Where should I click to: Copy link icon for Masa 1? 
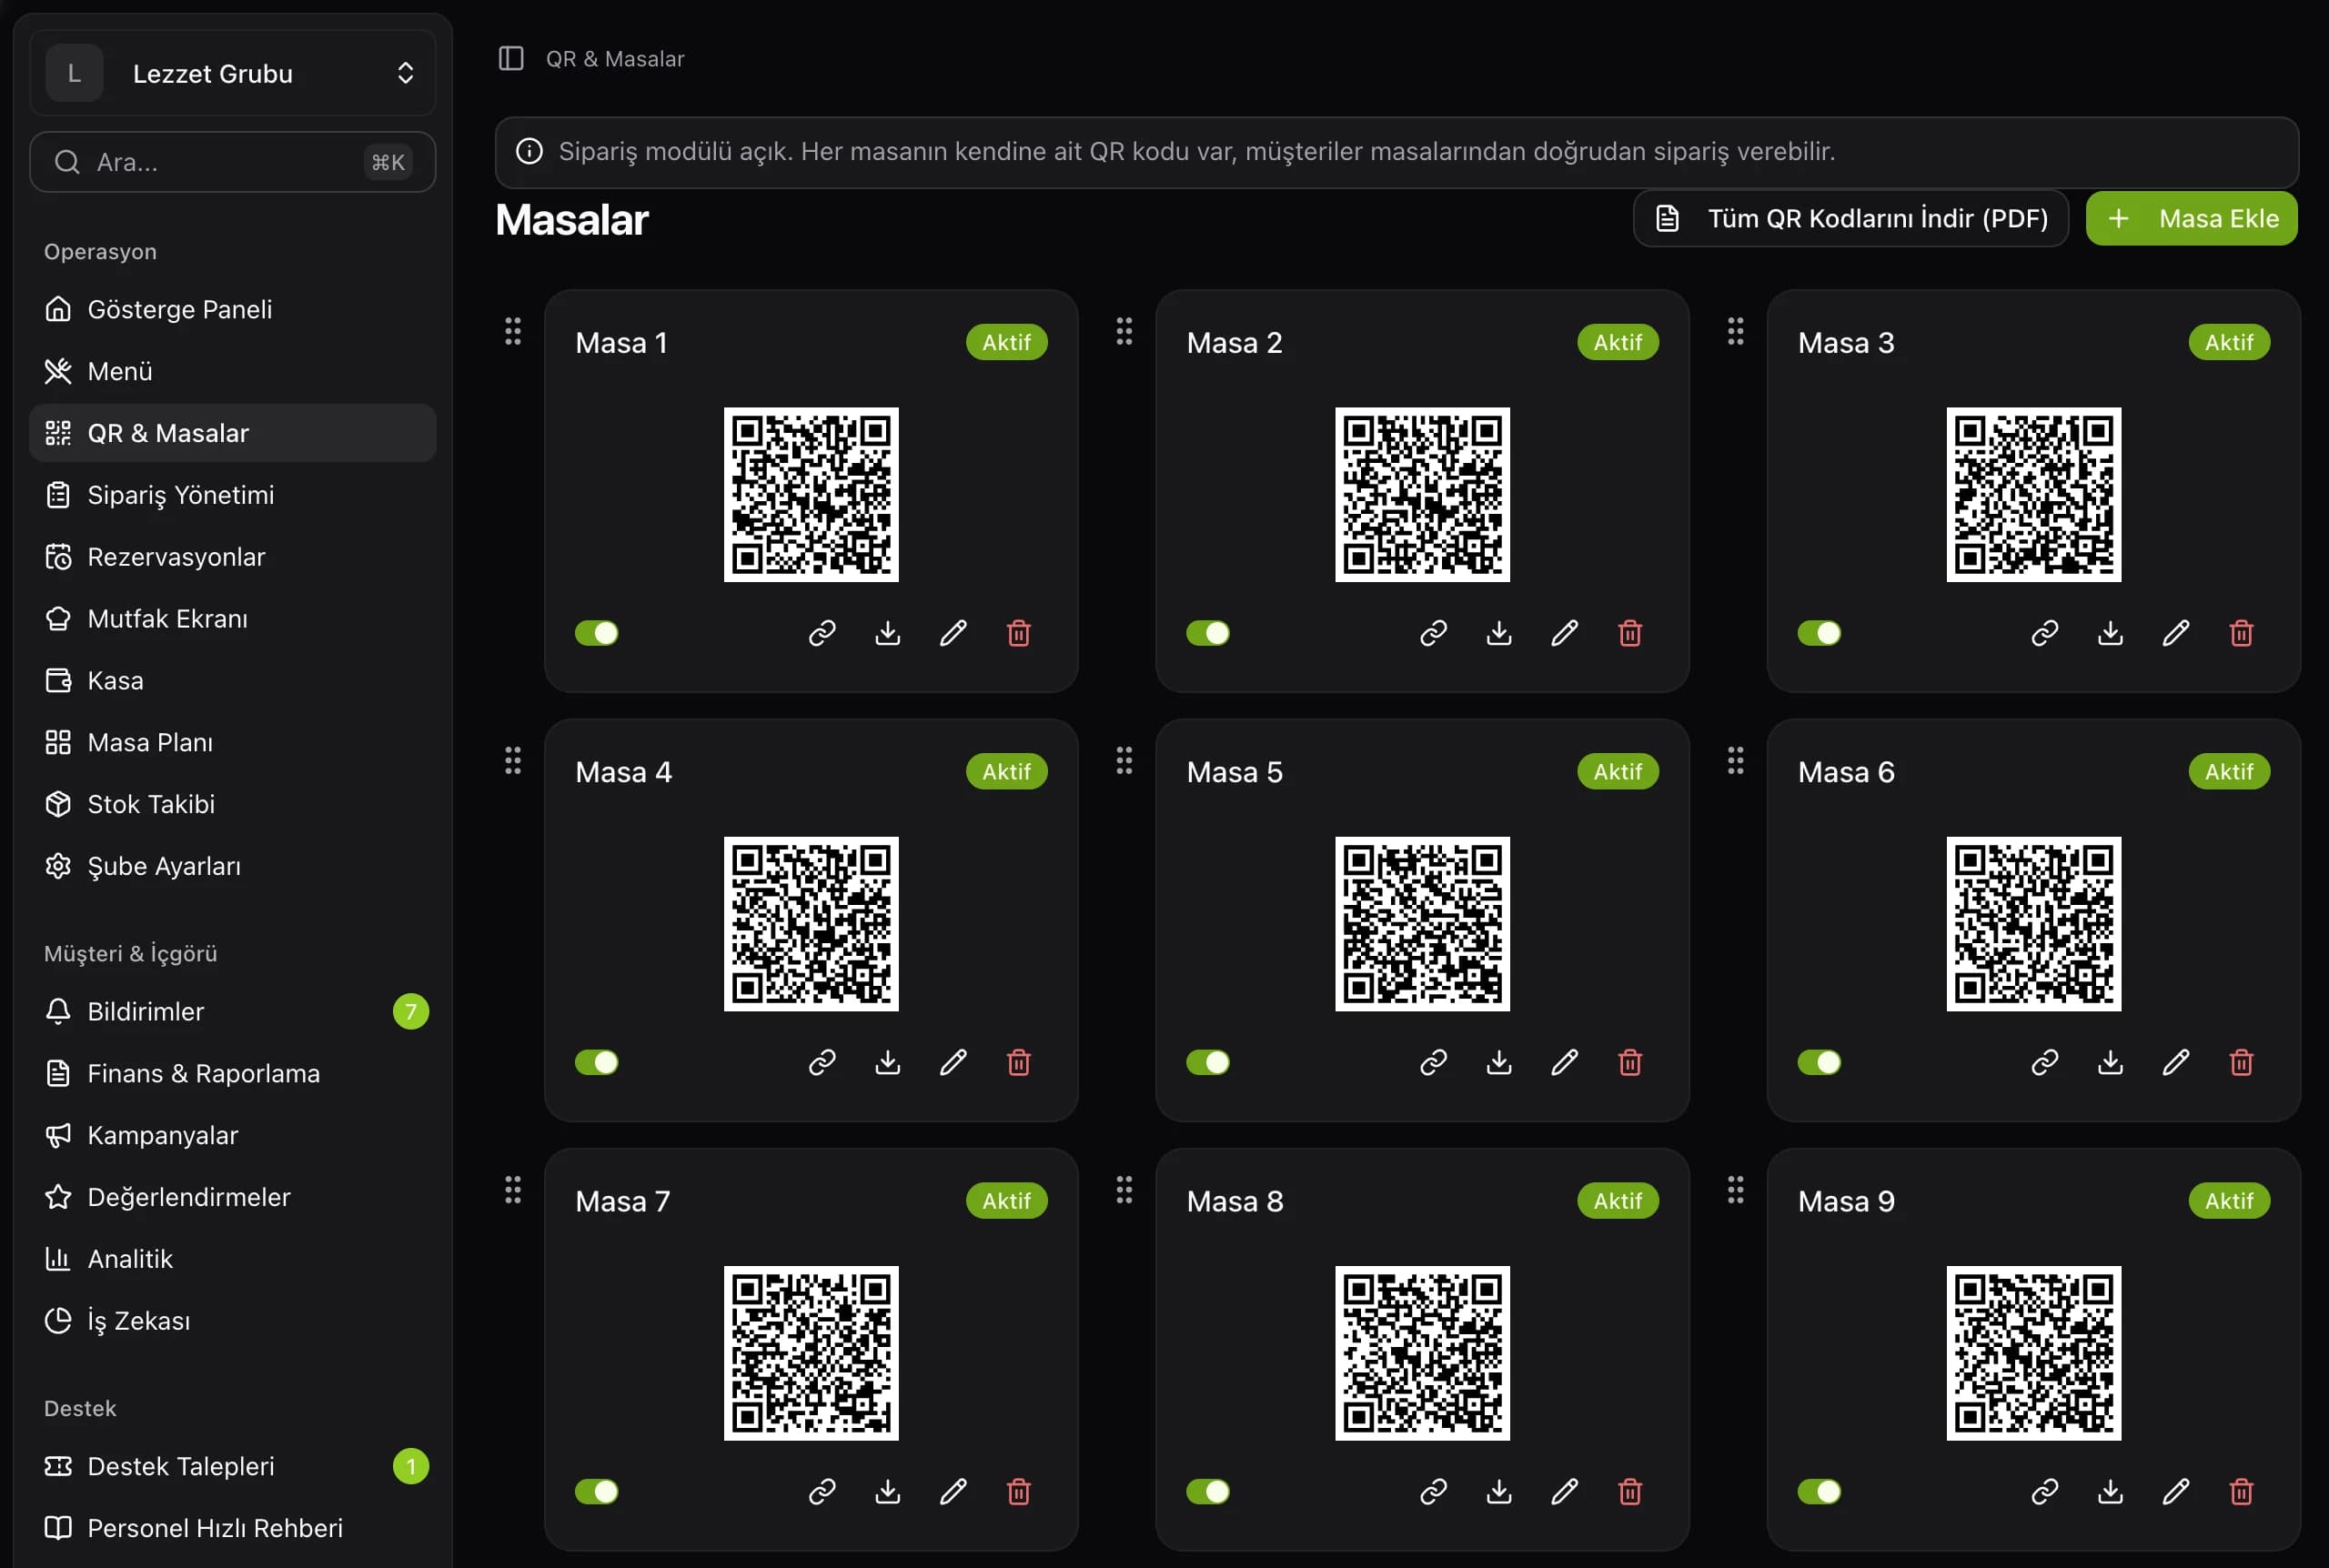822,633
